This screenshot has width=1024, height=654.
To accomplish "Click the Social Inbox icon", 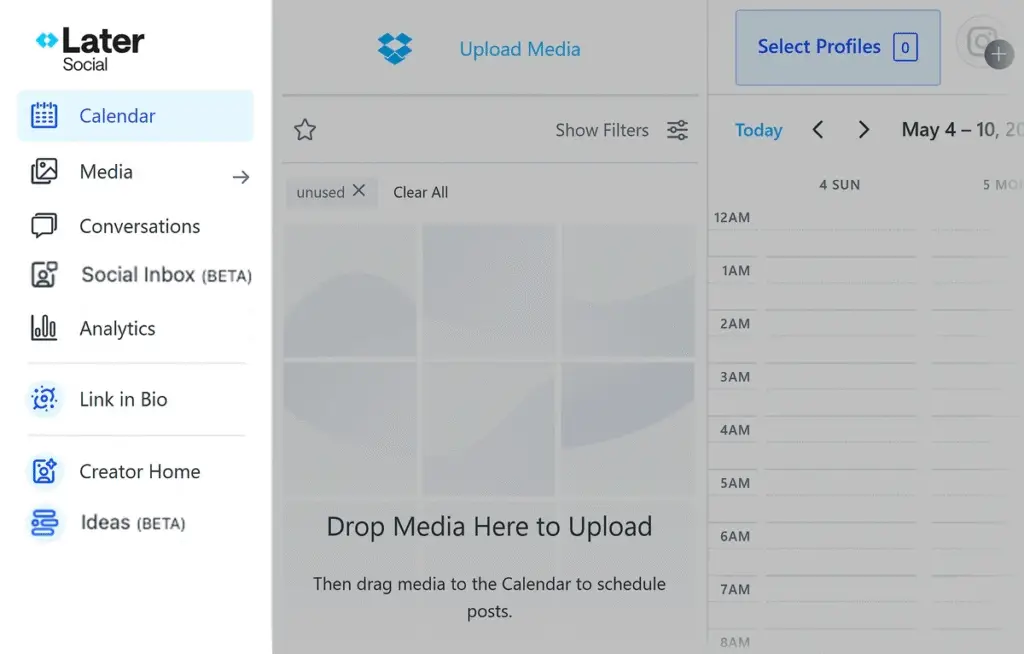I will [x=44, y=274].
